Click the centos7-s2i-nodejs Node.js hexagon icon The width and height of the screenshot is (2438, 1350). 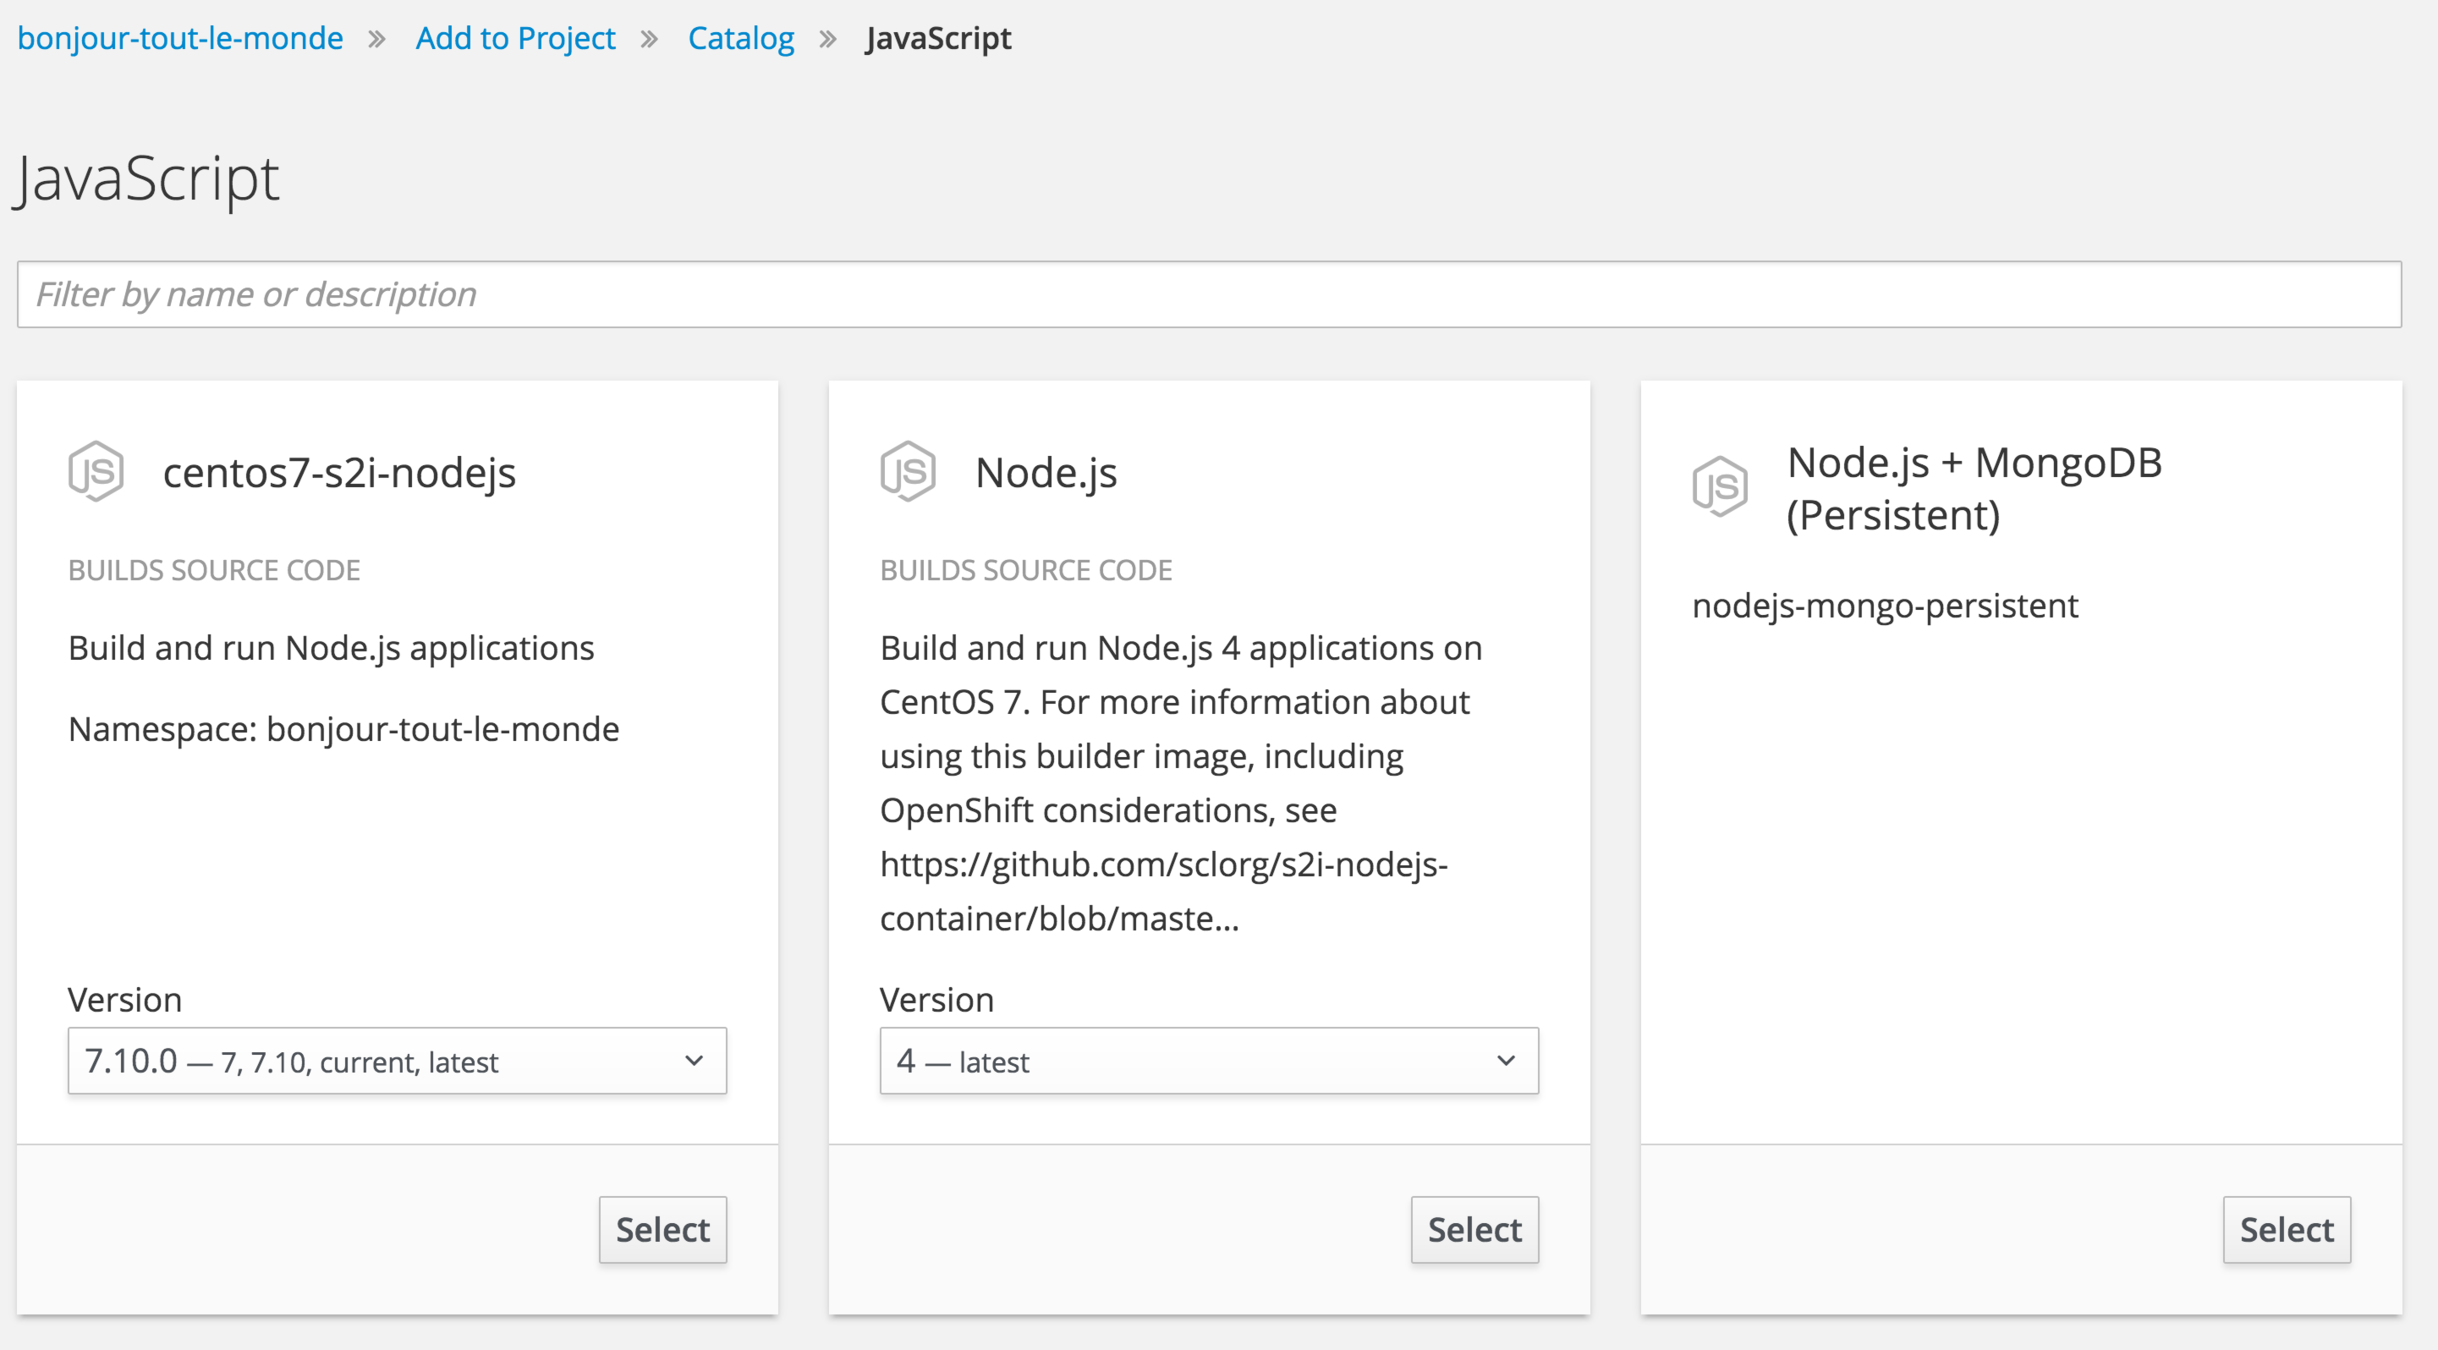click(96, 471)
